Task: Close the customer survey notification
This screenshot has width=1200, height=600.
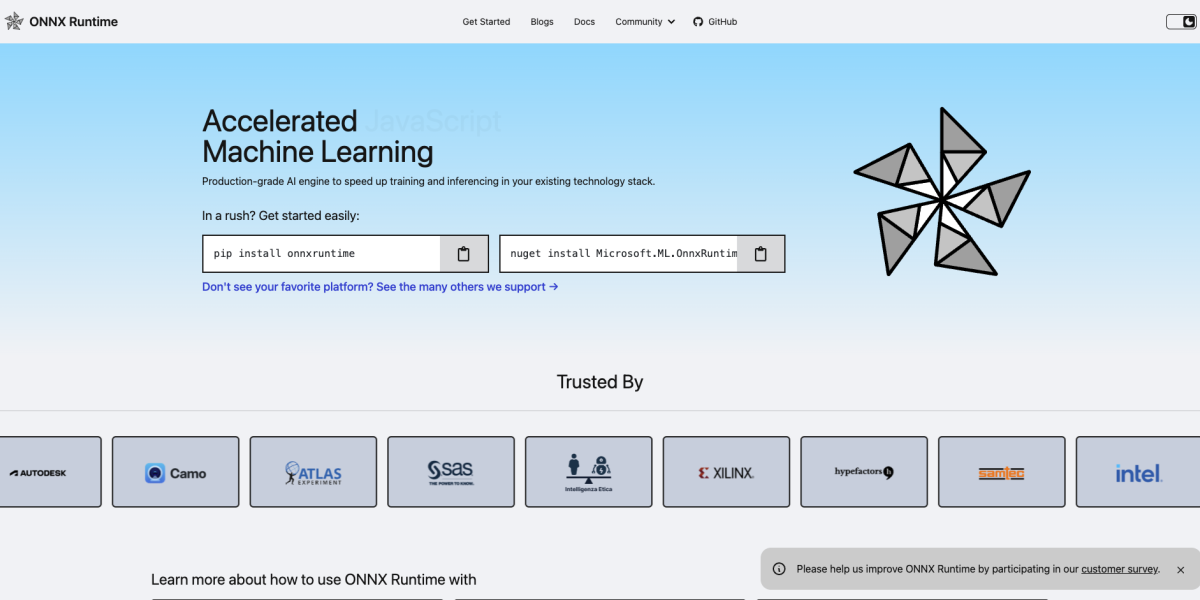Action: (1180, 569)
